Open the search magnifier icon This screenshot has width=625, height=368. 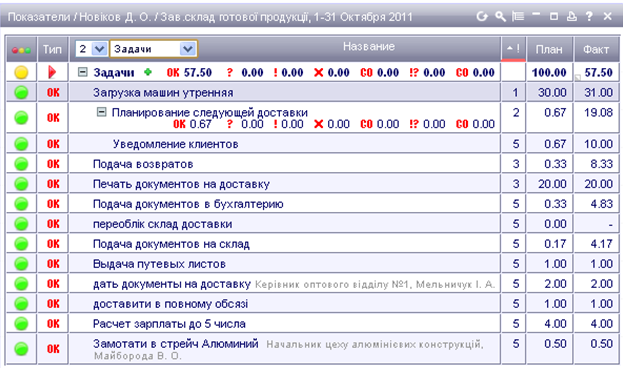[x=500, y=16]
